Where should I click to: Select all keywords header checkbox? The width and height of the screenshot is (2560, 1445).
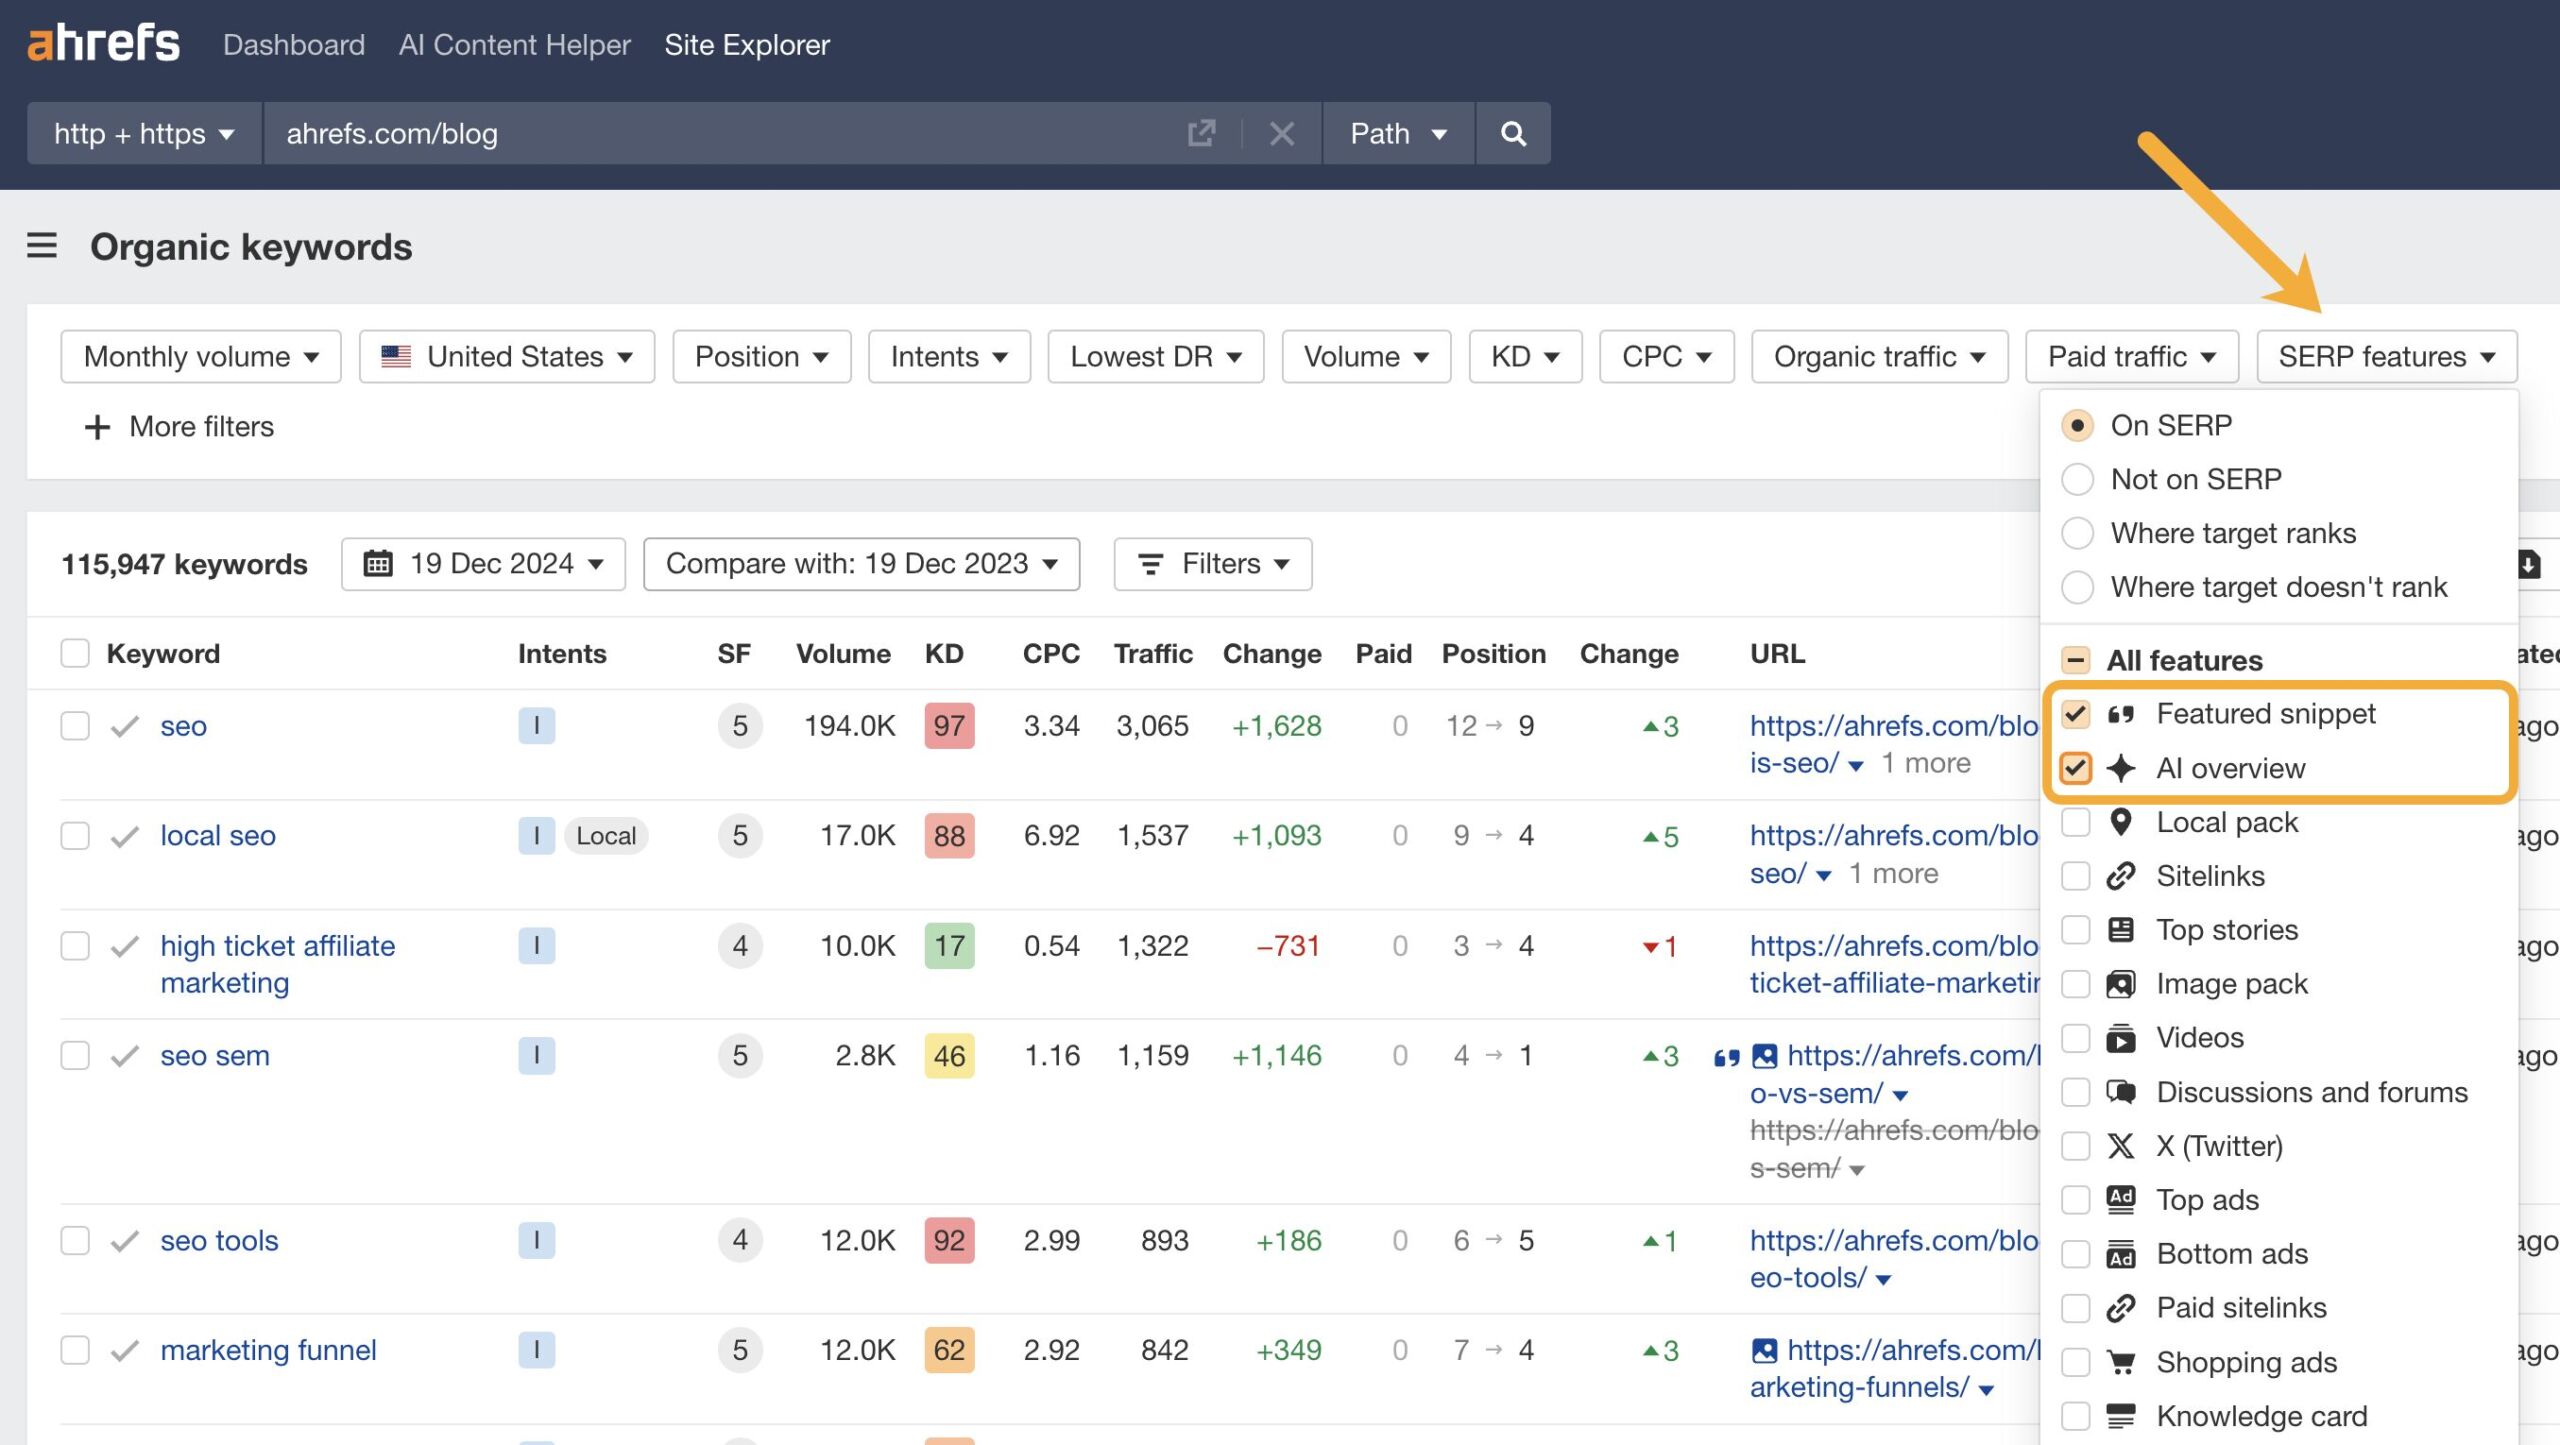pyautogui.click(x=75, y=653)
